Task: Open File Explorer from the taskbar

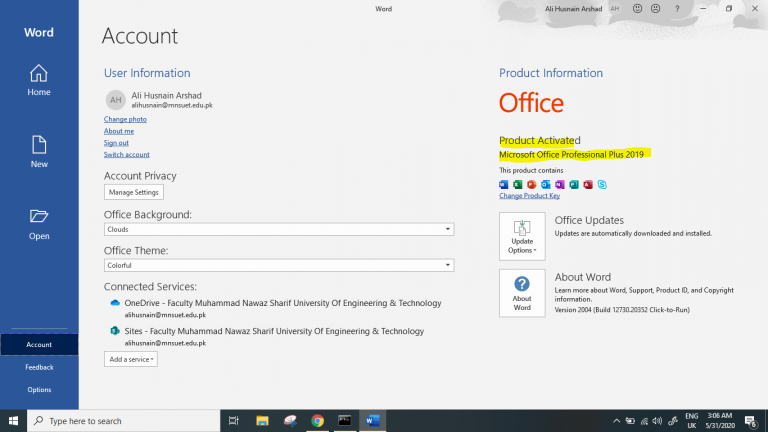Action: [262, 421]
